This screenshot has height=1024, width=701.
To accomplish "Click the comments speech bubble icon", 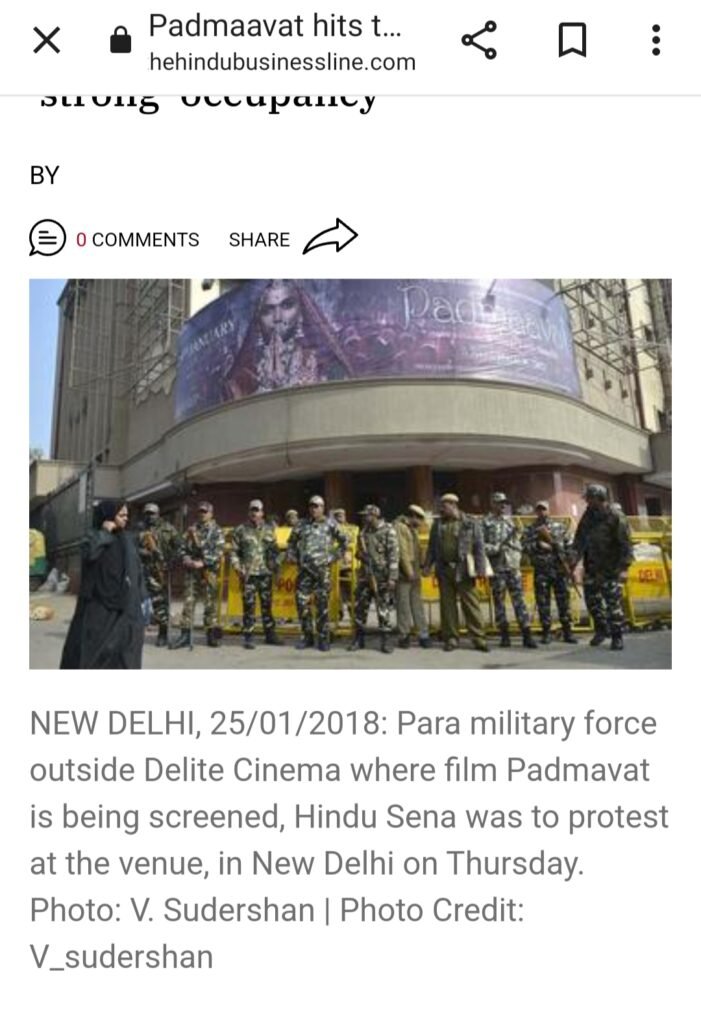I will pos(47,238).
